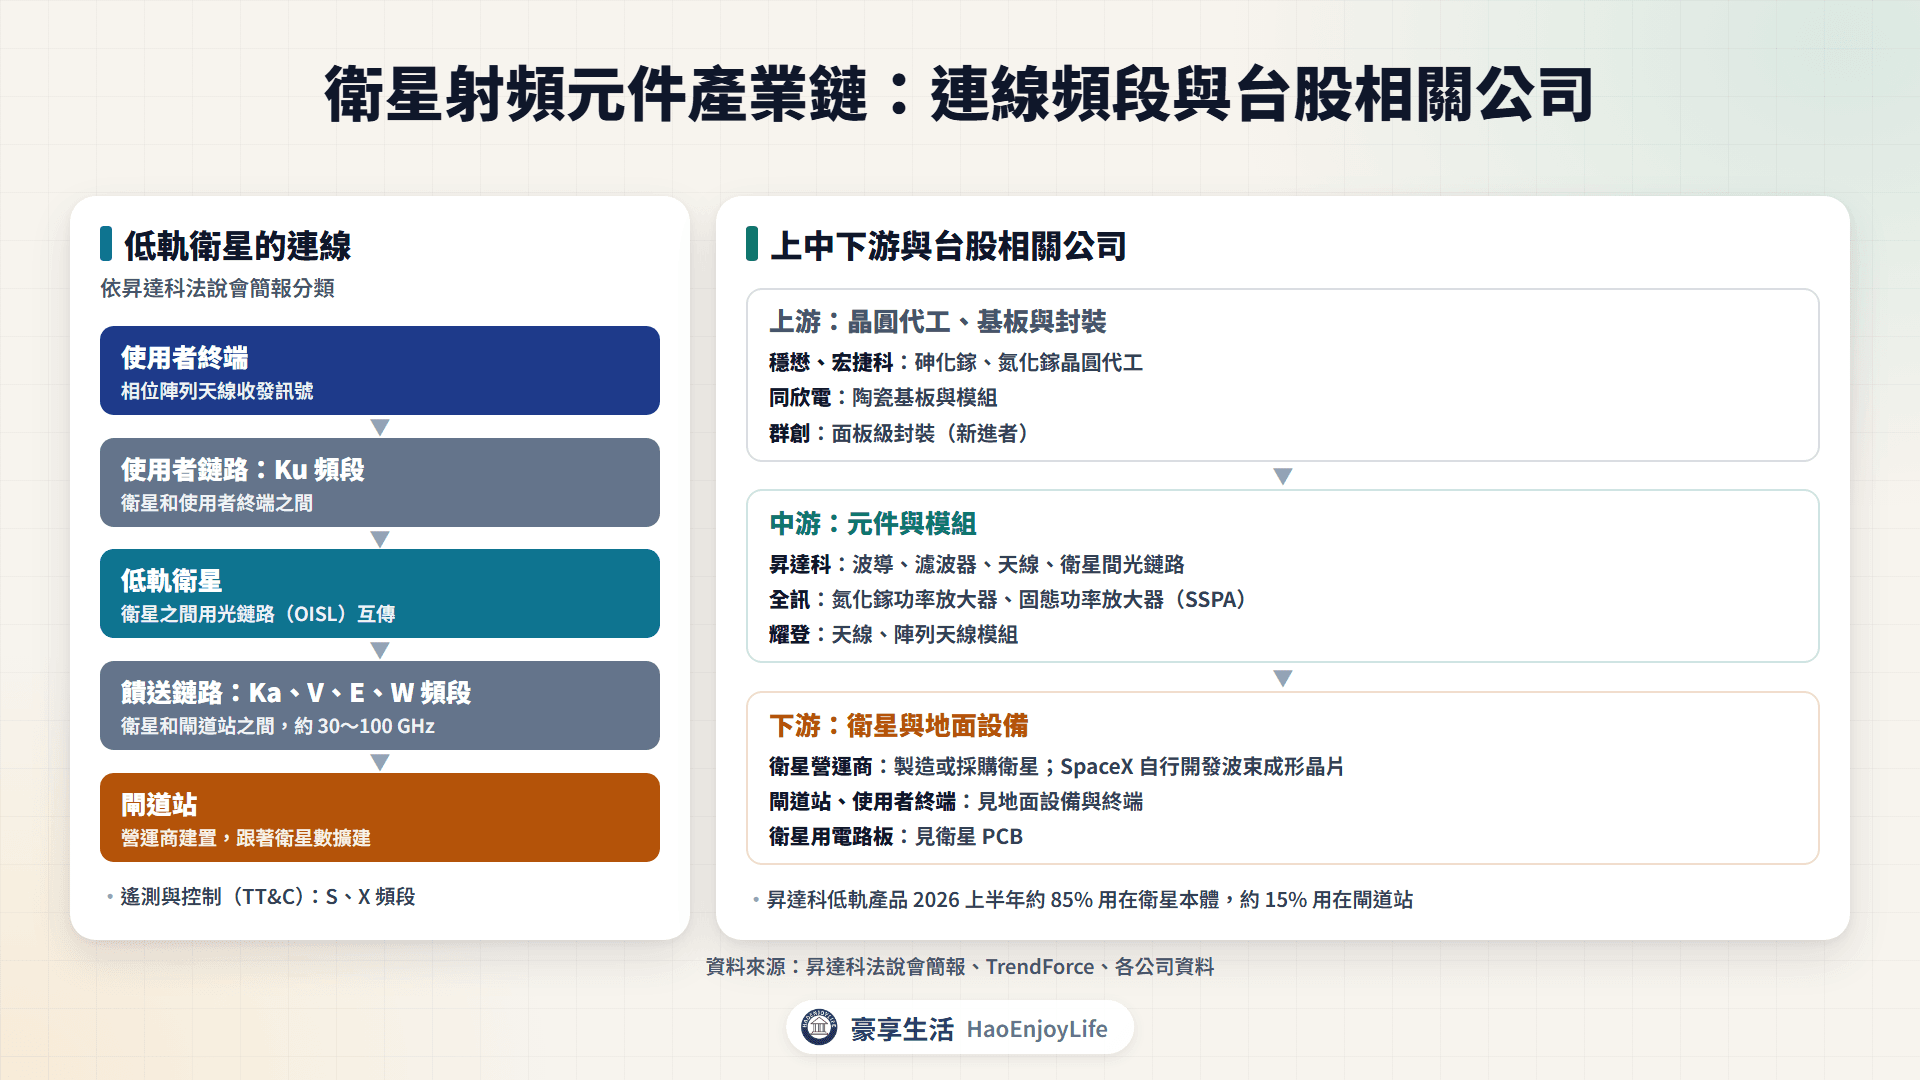
Task: Click the text 衛星和使用者終端之間
Action: coord(217,503)
